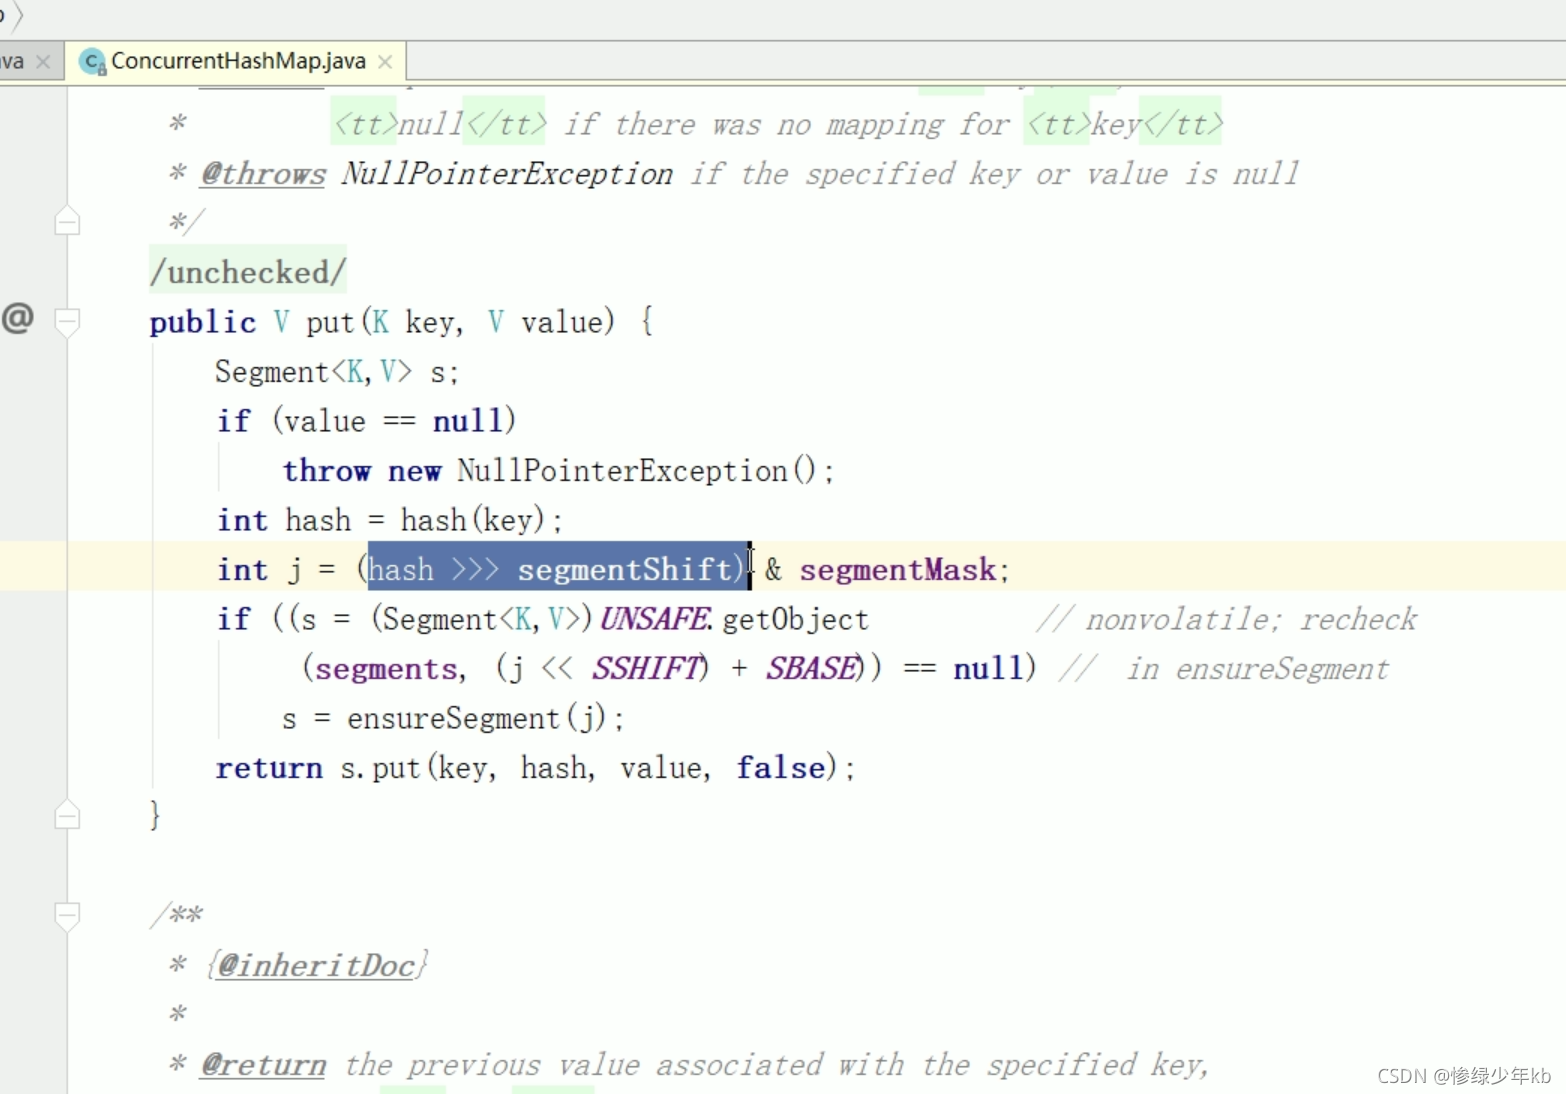Click 'NullPointerException' in the @throws line

(x=507, y=173)
